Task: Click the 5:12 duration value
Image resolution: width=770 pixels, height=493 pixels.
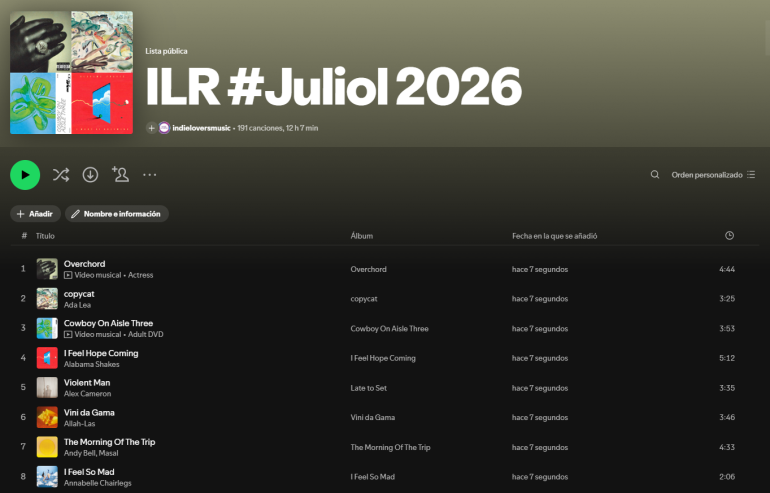Action: (x=727, y=358)
